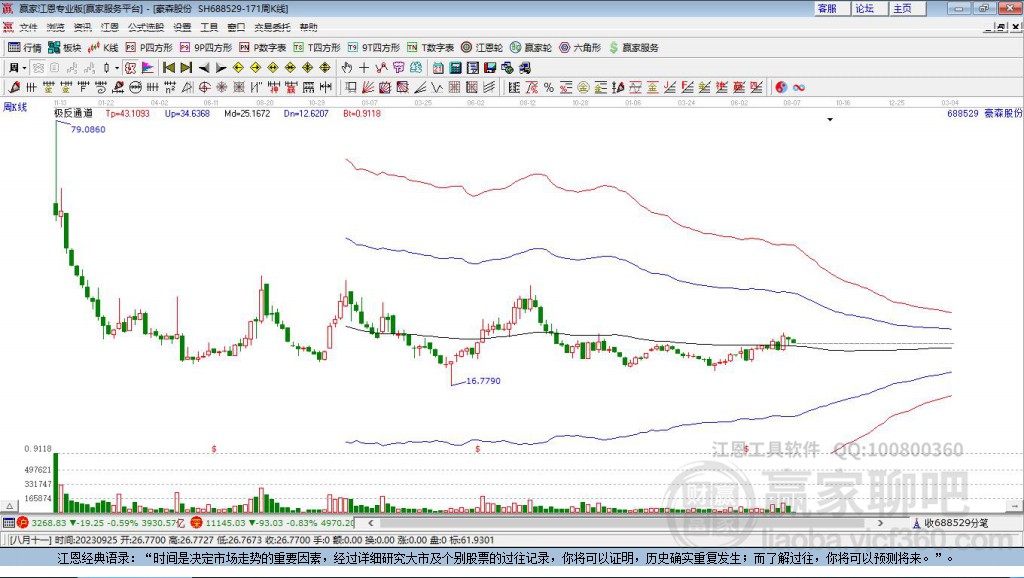Click the up-triangle button left of volume
Screen dimensions: 1024x578
[x=10, y=506]
